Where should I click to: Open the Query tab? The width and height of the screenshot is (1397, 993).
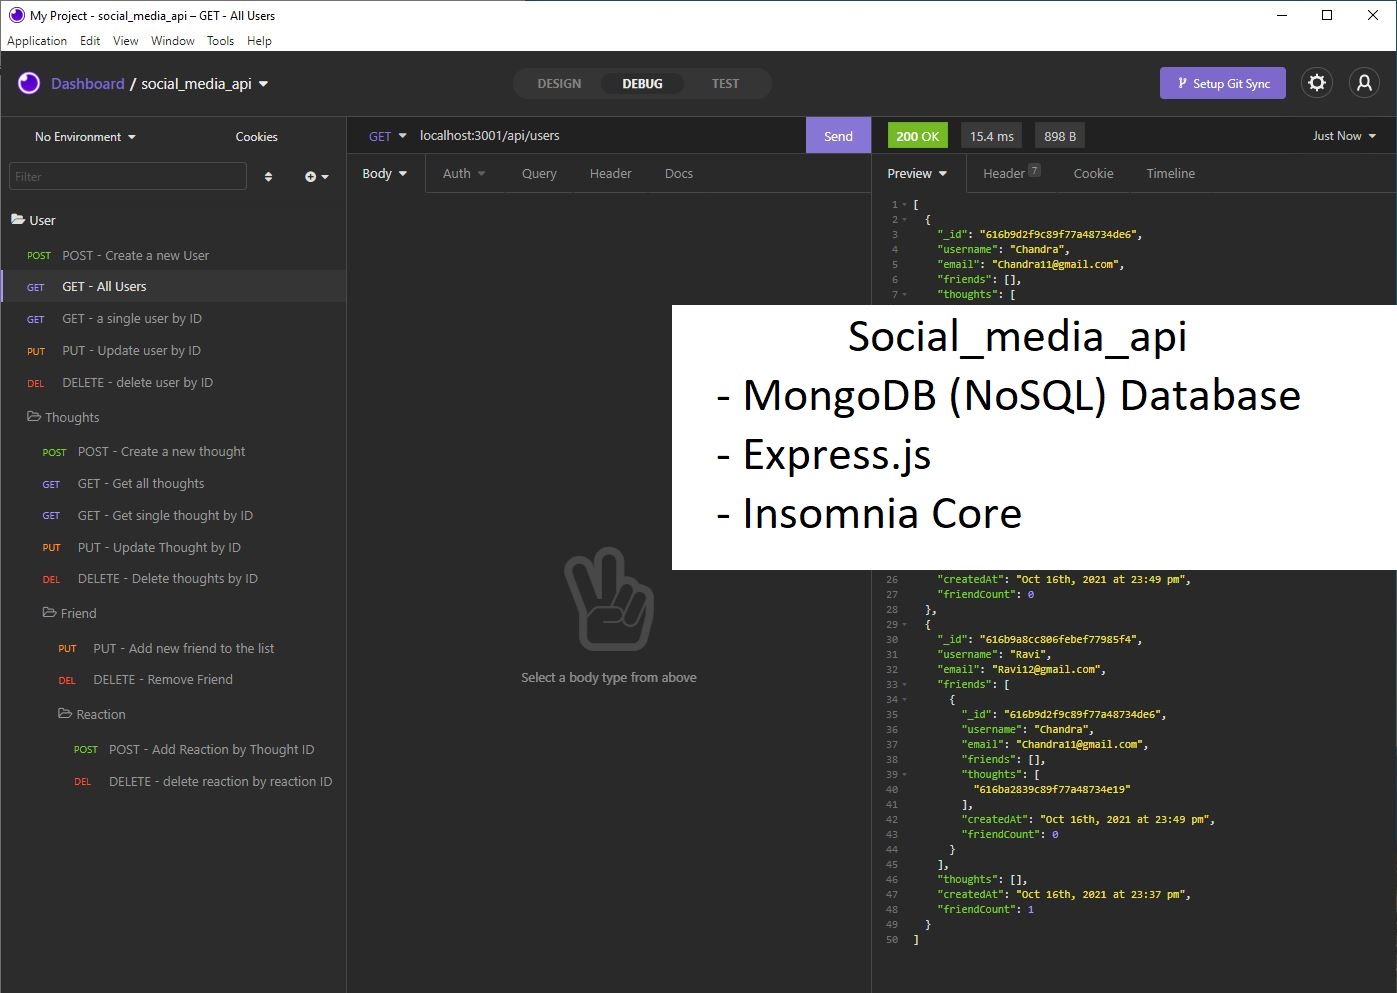coord(539,173)
